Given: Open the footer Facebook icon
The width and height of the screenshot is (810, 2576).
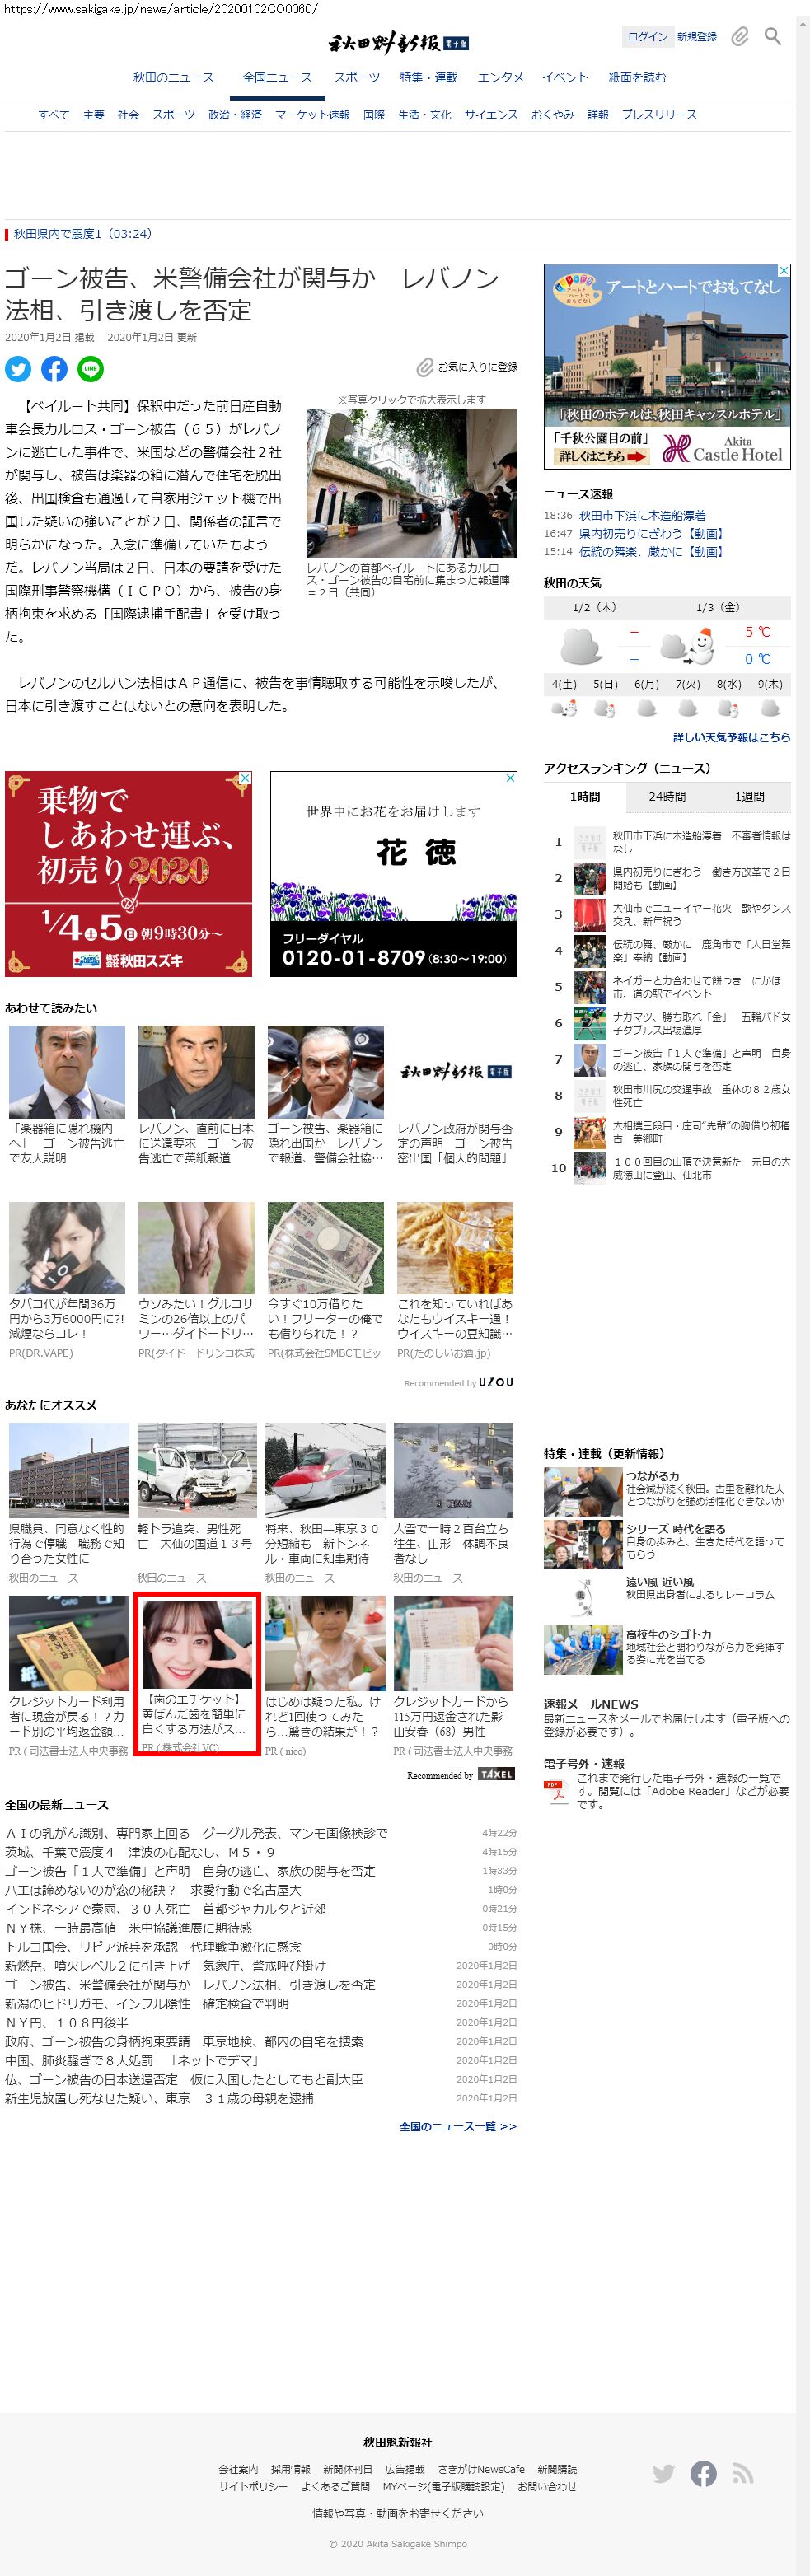Looking at the screenshot, I should (x=703, y=2473).
